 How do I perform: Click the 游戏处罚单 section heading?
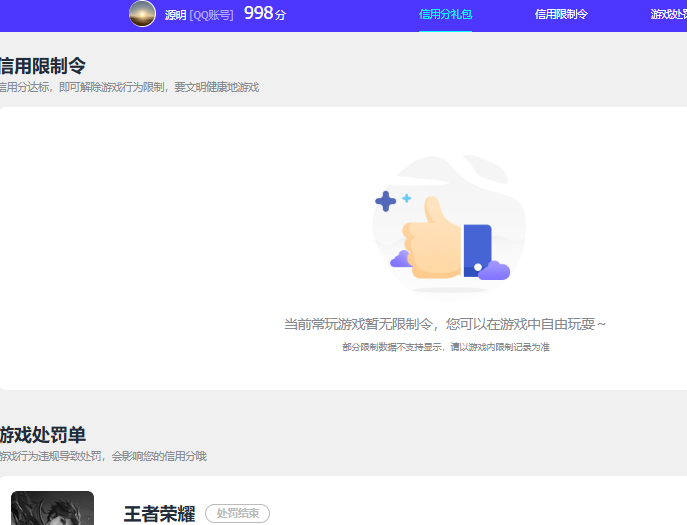[42, 435]
